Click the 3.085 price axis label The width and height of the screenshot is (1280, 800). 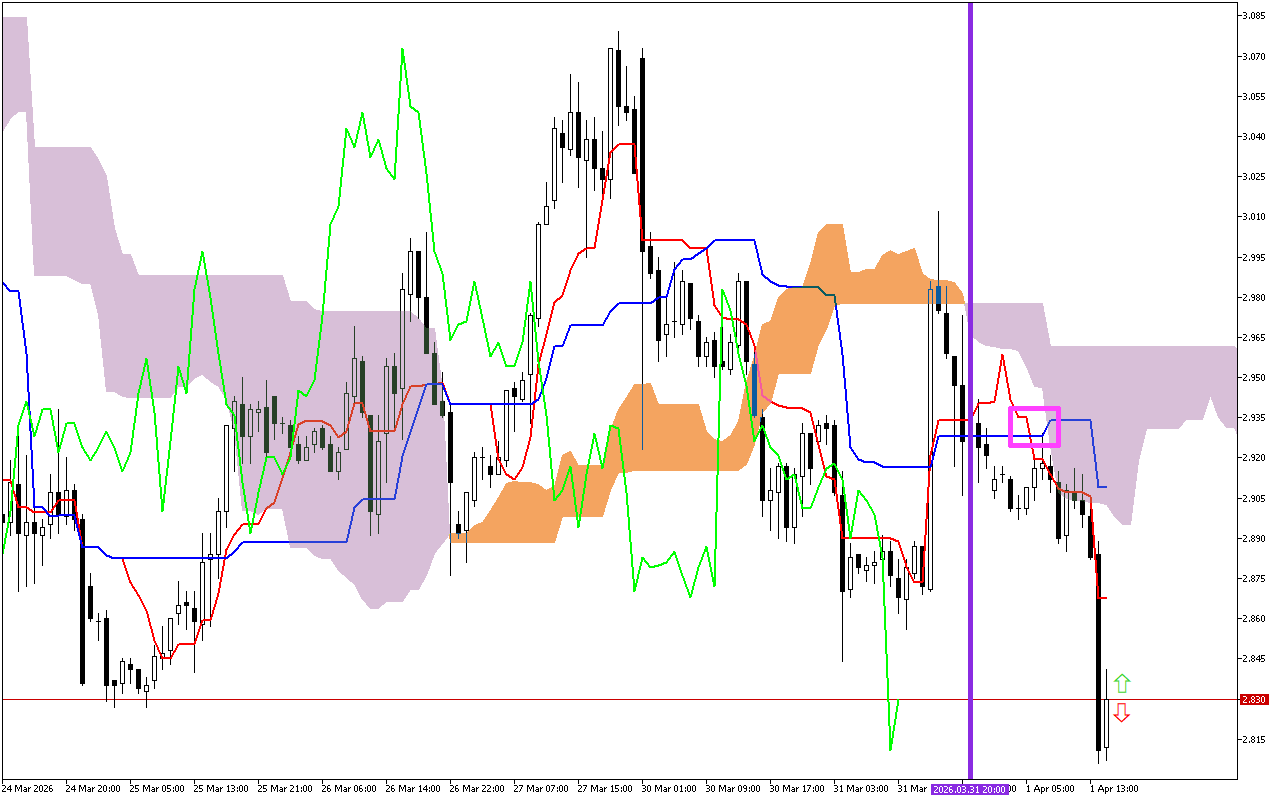click(1254, 16)
